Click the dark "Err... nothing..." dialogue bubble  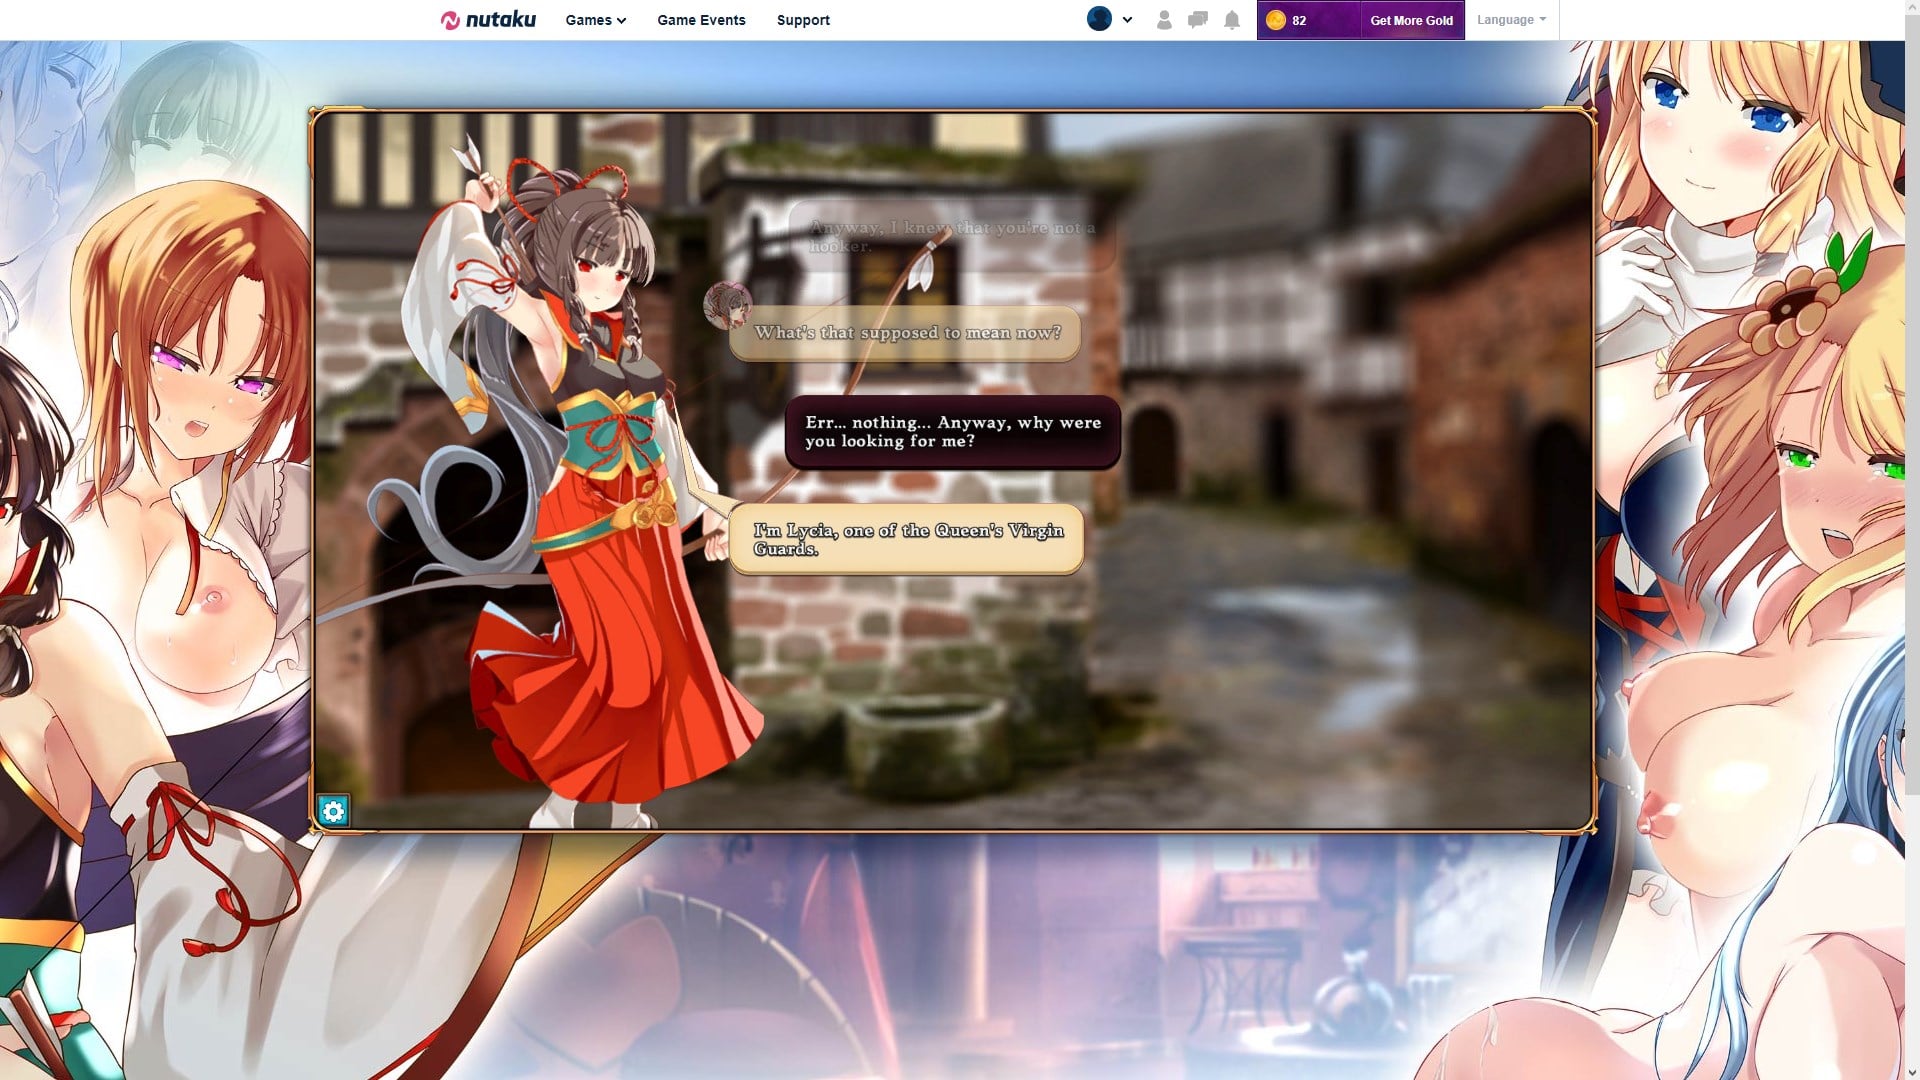point(952,432)
